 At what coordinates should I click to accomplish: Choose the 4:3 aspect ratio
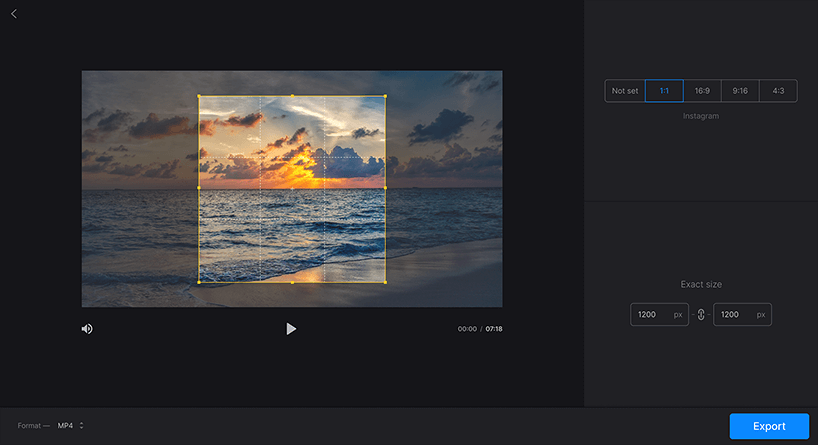(778, 91)
